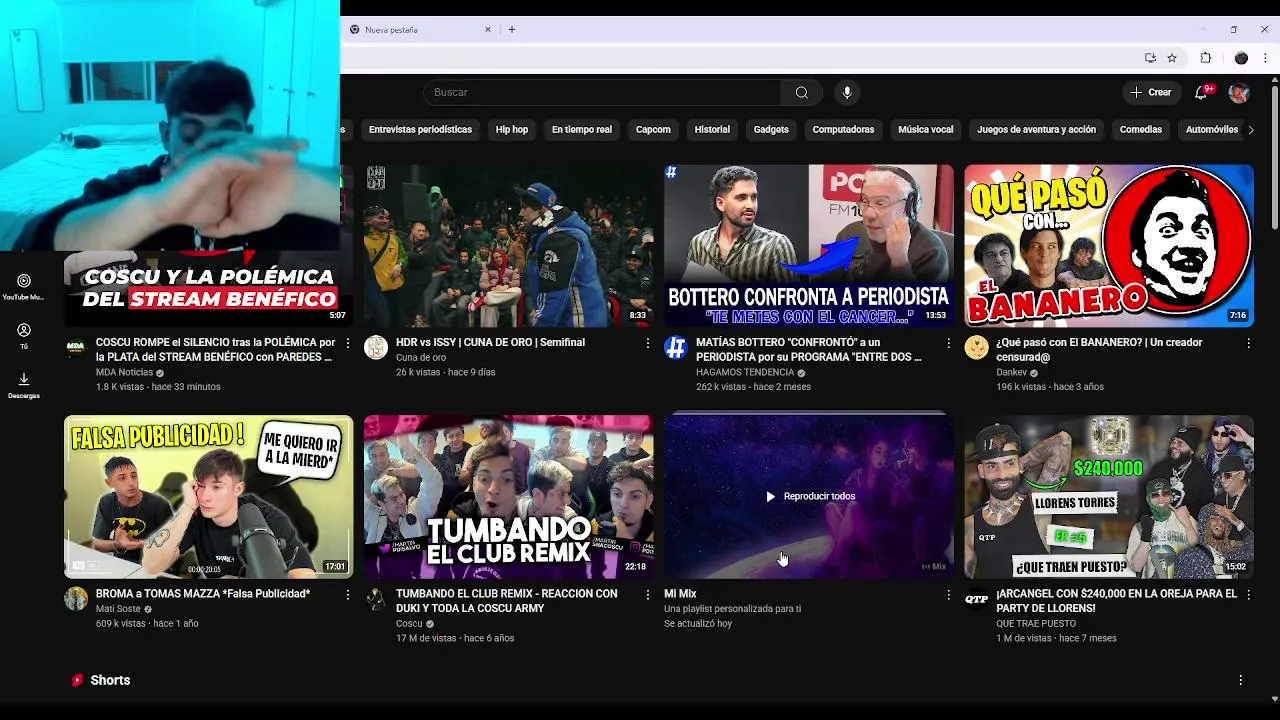Viewport: 1280px width, 720px height.
Task: Open Shorts section options menu
Action: [x=1240, y=680]
